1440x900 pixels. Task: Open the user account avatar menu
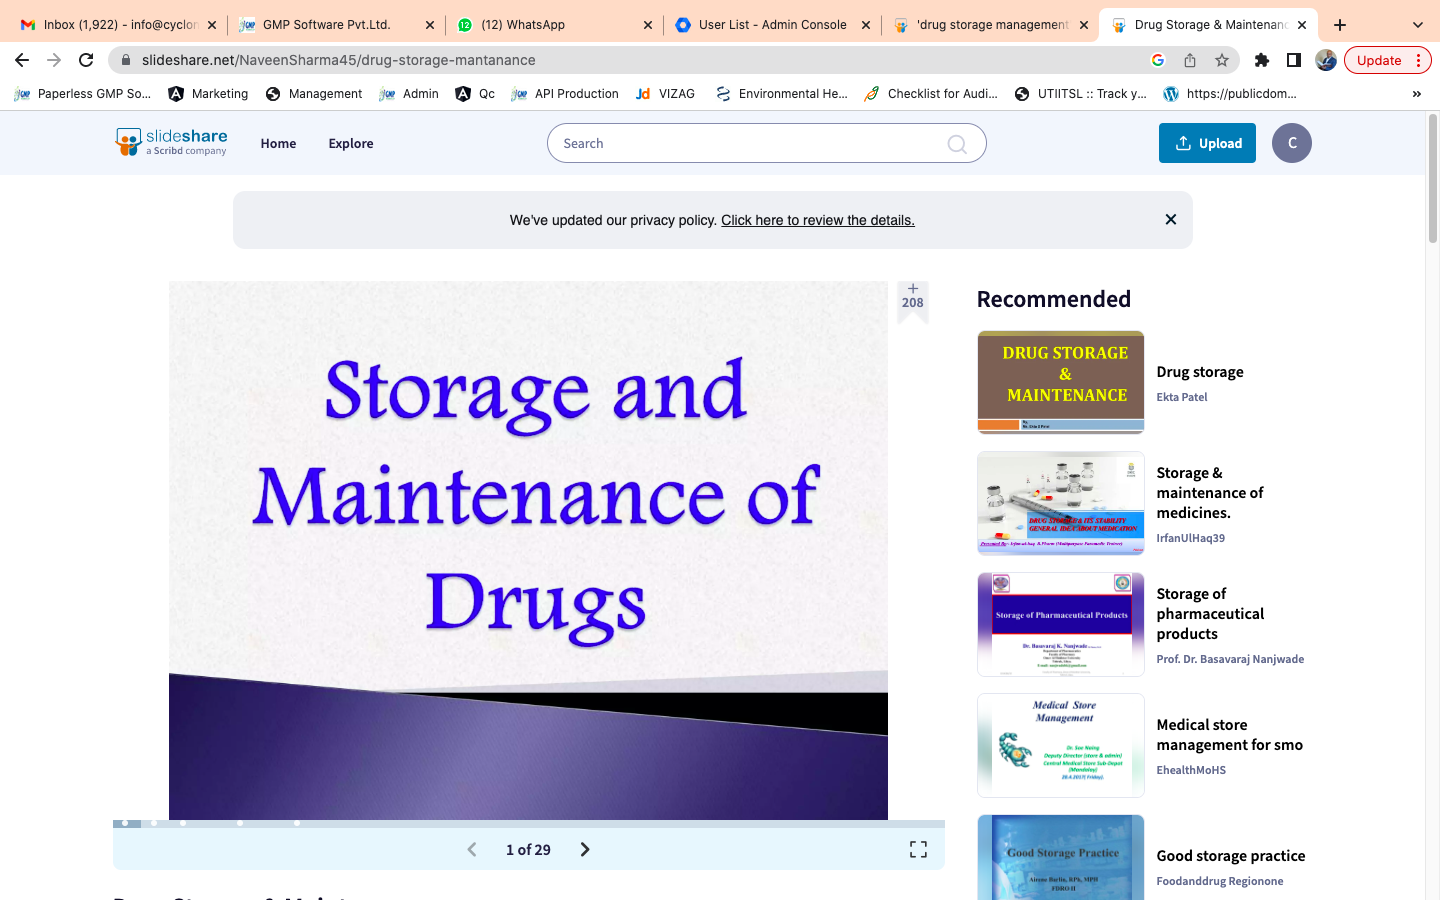1291,143
